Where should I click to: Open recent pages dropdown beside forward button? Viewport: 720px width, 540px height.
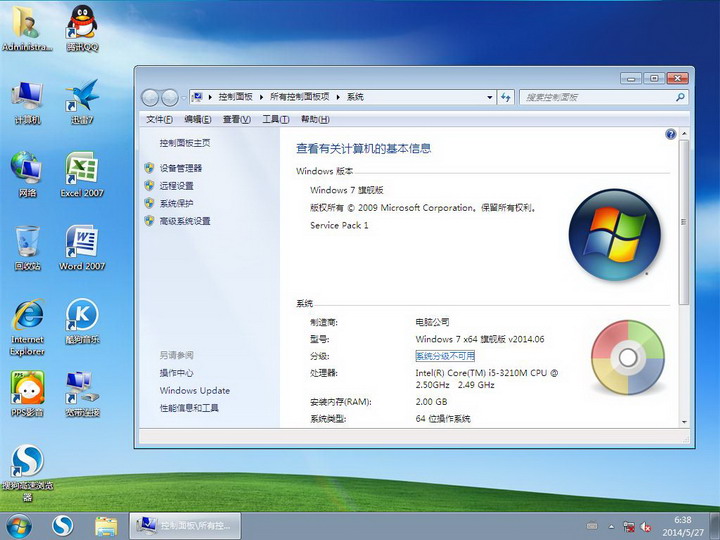tap(184, 98)
